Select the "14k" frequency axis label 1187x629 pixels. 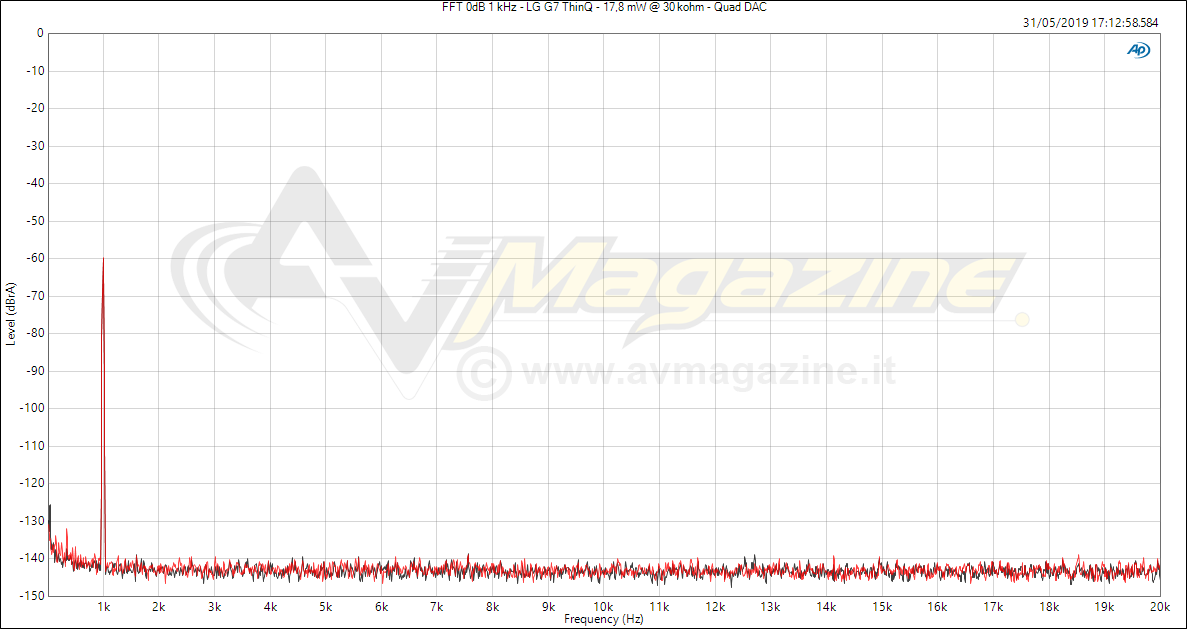[826, 607]
